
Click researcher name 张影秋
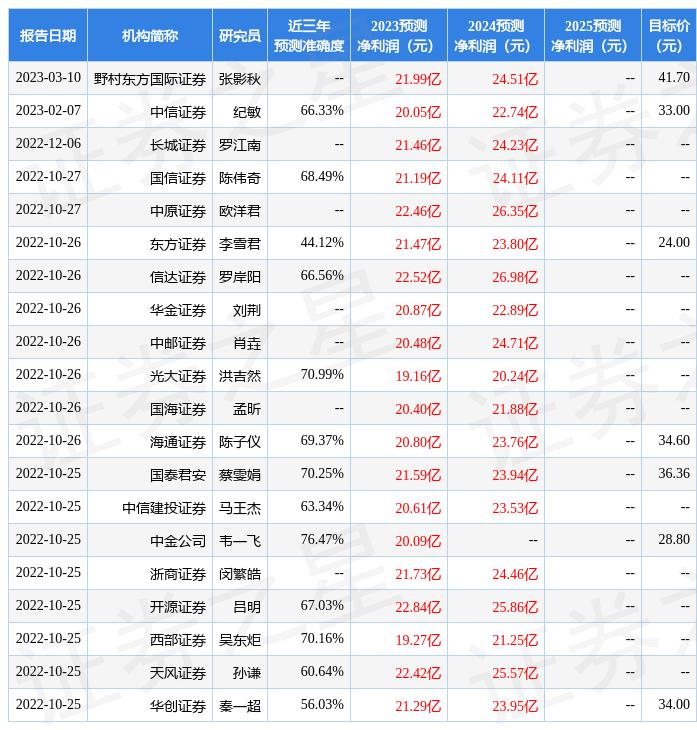tap(240, 79)
